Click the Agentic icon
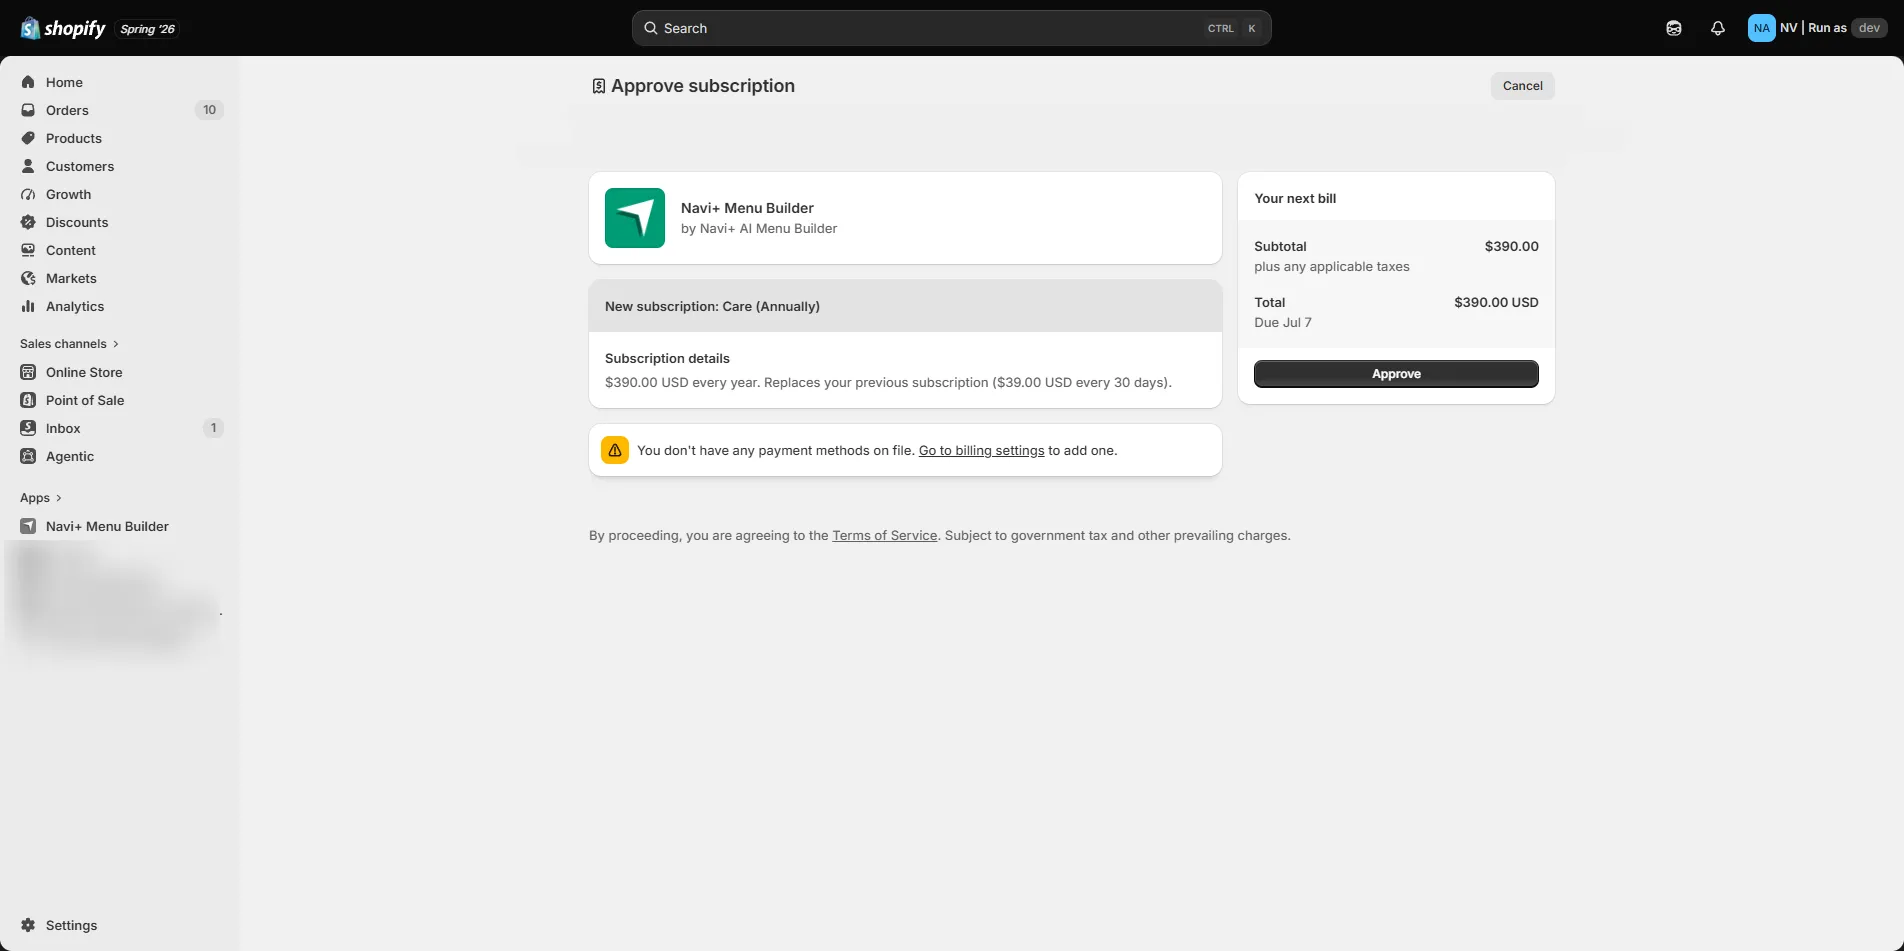The height and width of the screenshot is (951, 1904). click(28, 456)
